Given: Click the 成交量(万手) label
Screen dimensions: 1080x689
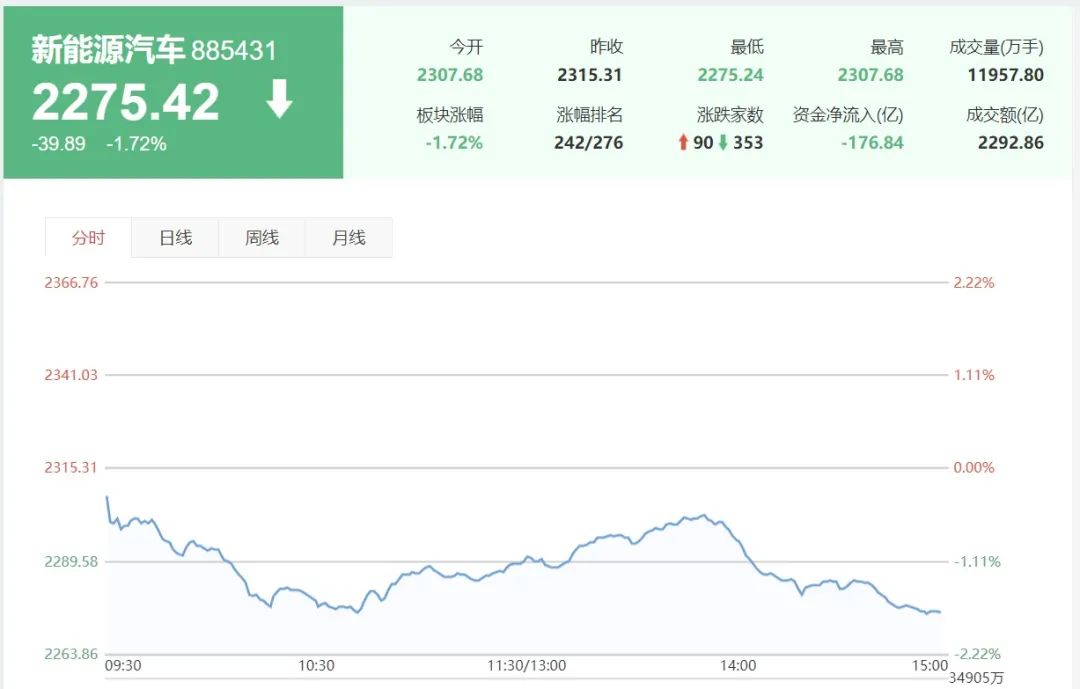Looking at the screenshot, I should click(x=996, y=47).
